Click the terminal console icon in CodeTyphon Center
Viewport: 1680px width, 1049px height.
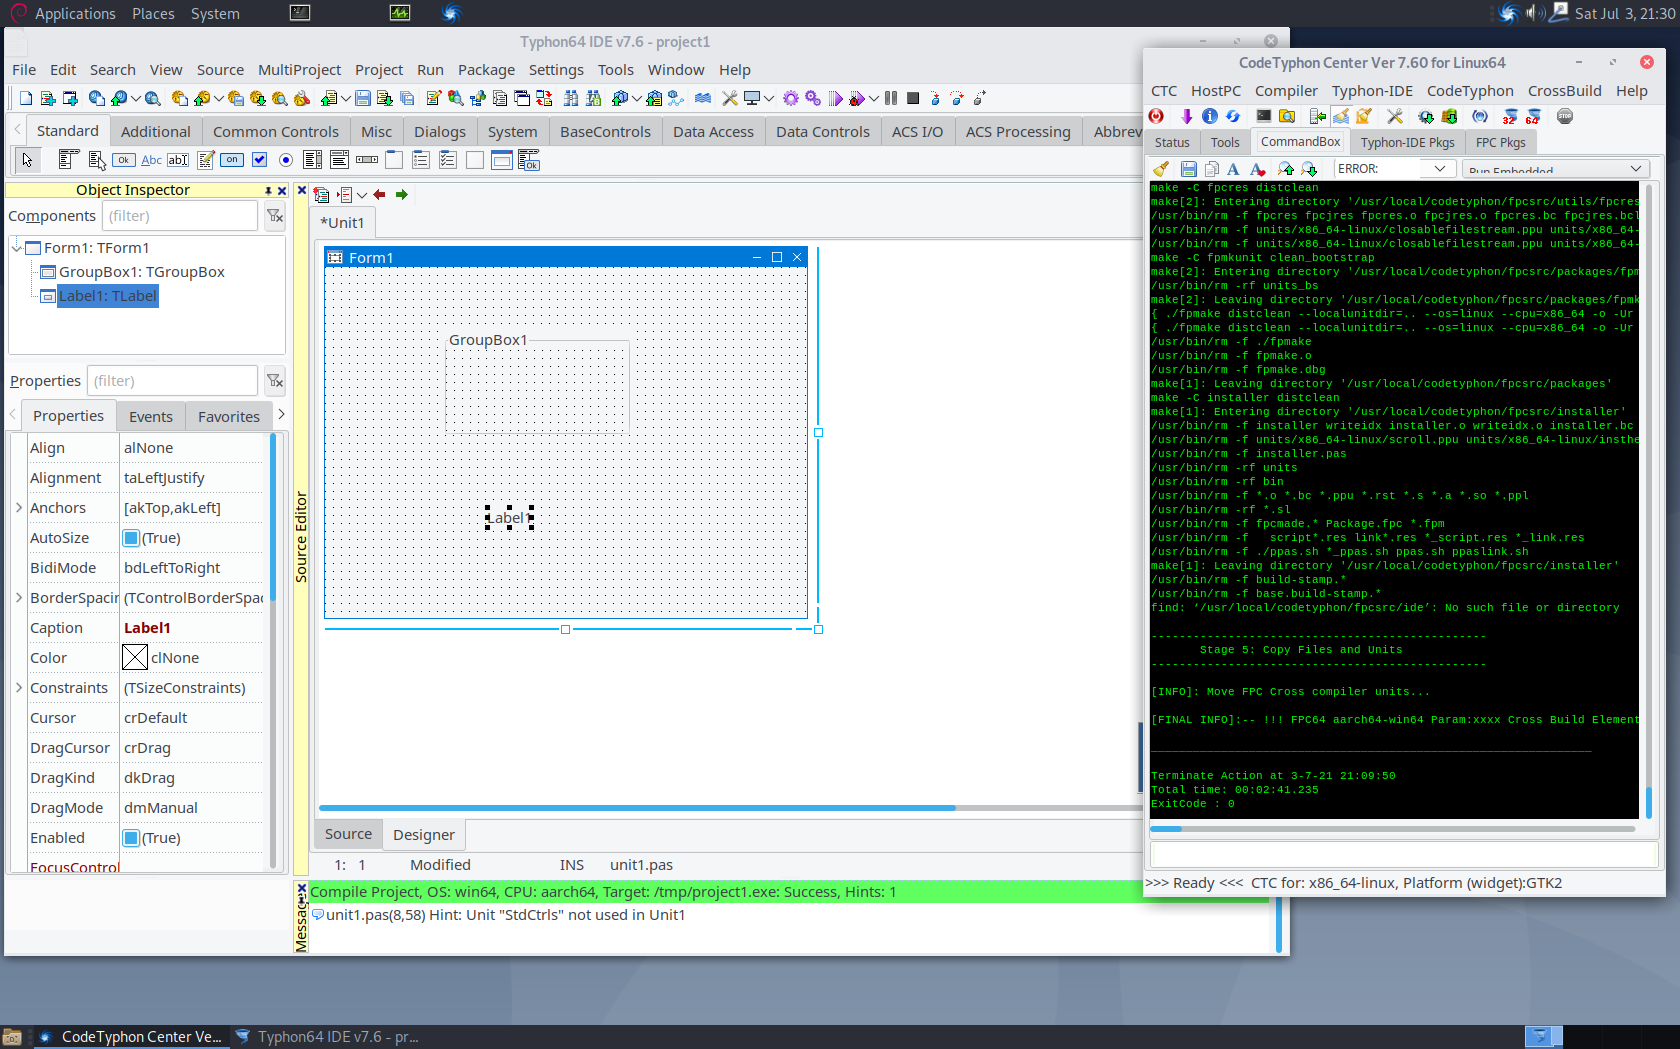point(1264,116)
